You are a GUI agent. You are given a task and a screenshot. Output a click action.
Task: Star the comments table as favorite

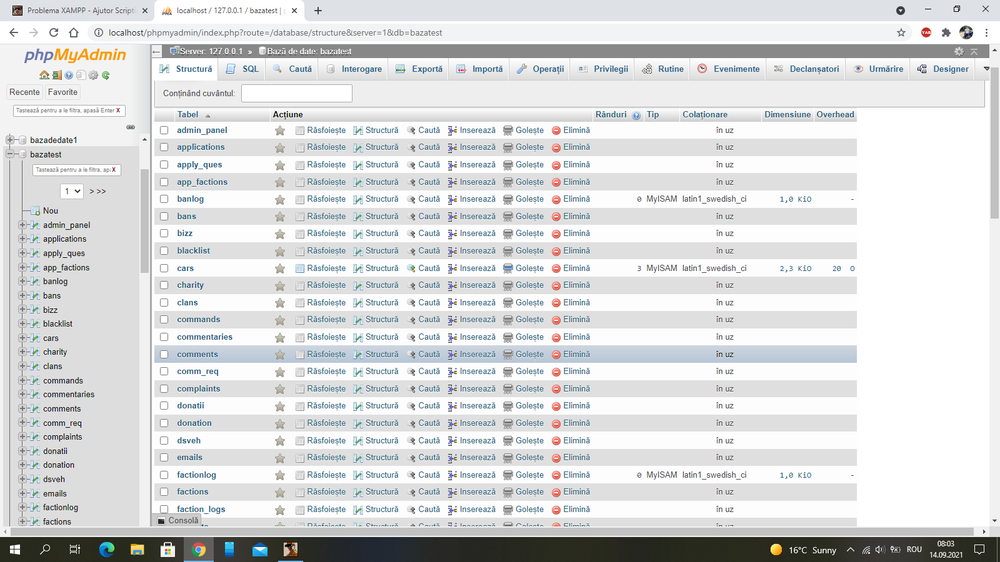[x=279, y=355]
